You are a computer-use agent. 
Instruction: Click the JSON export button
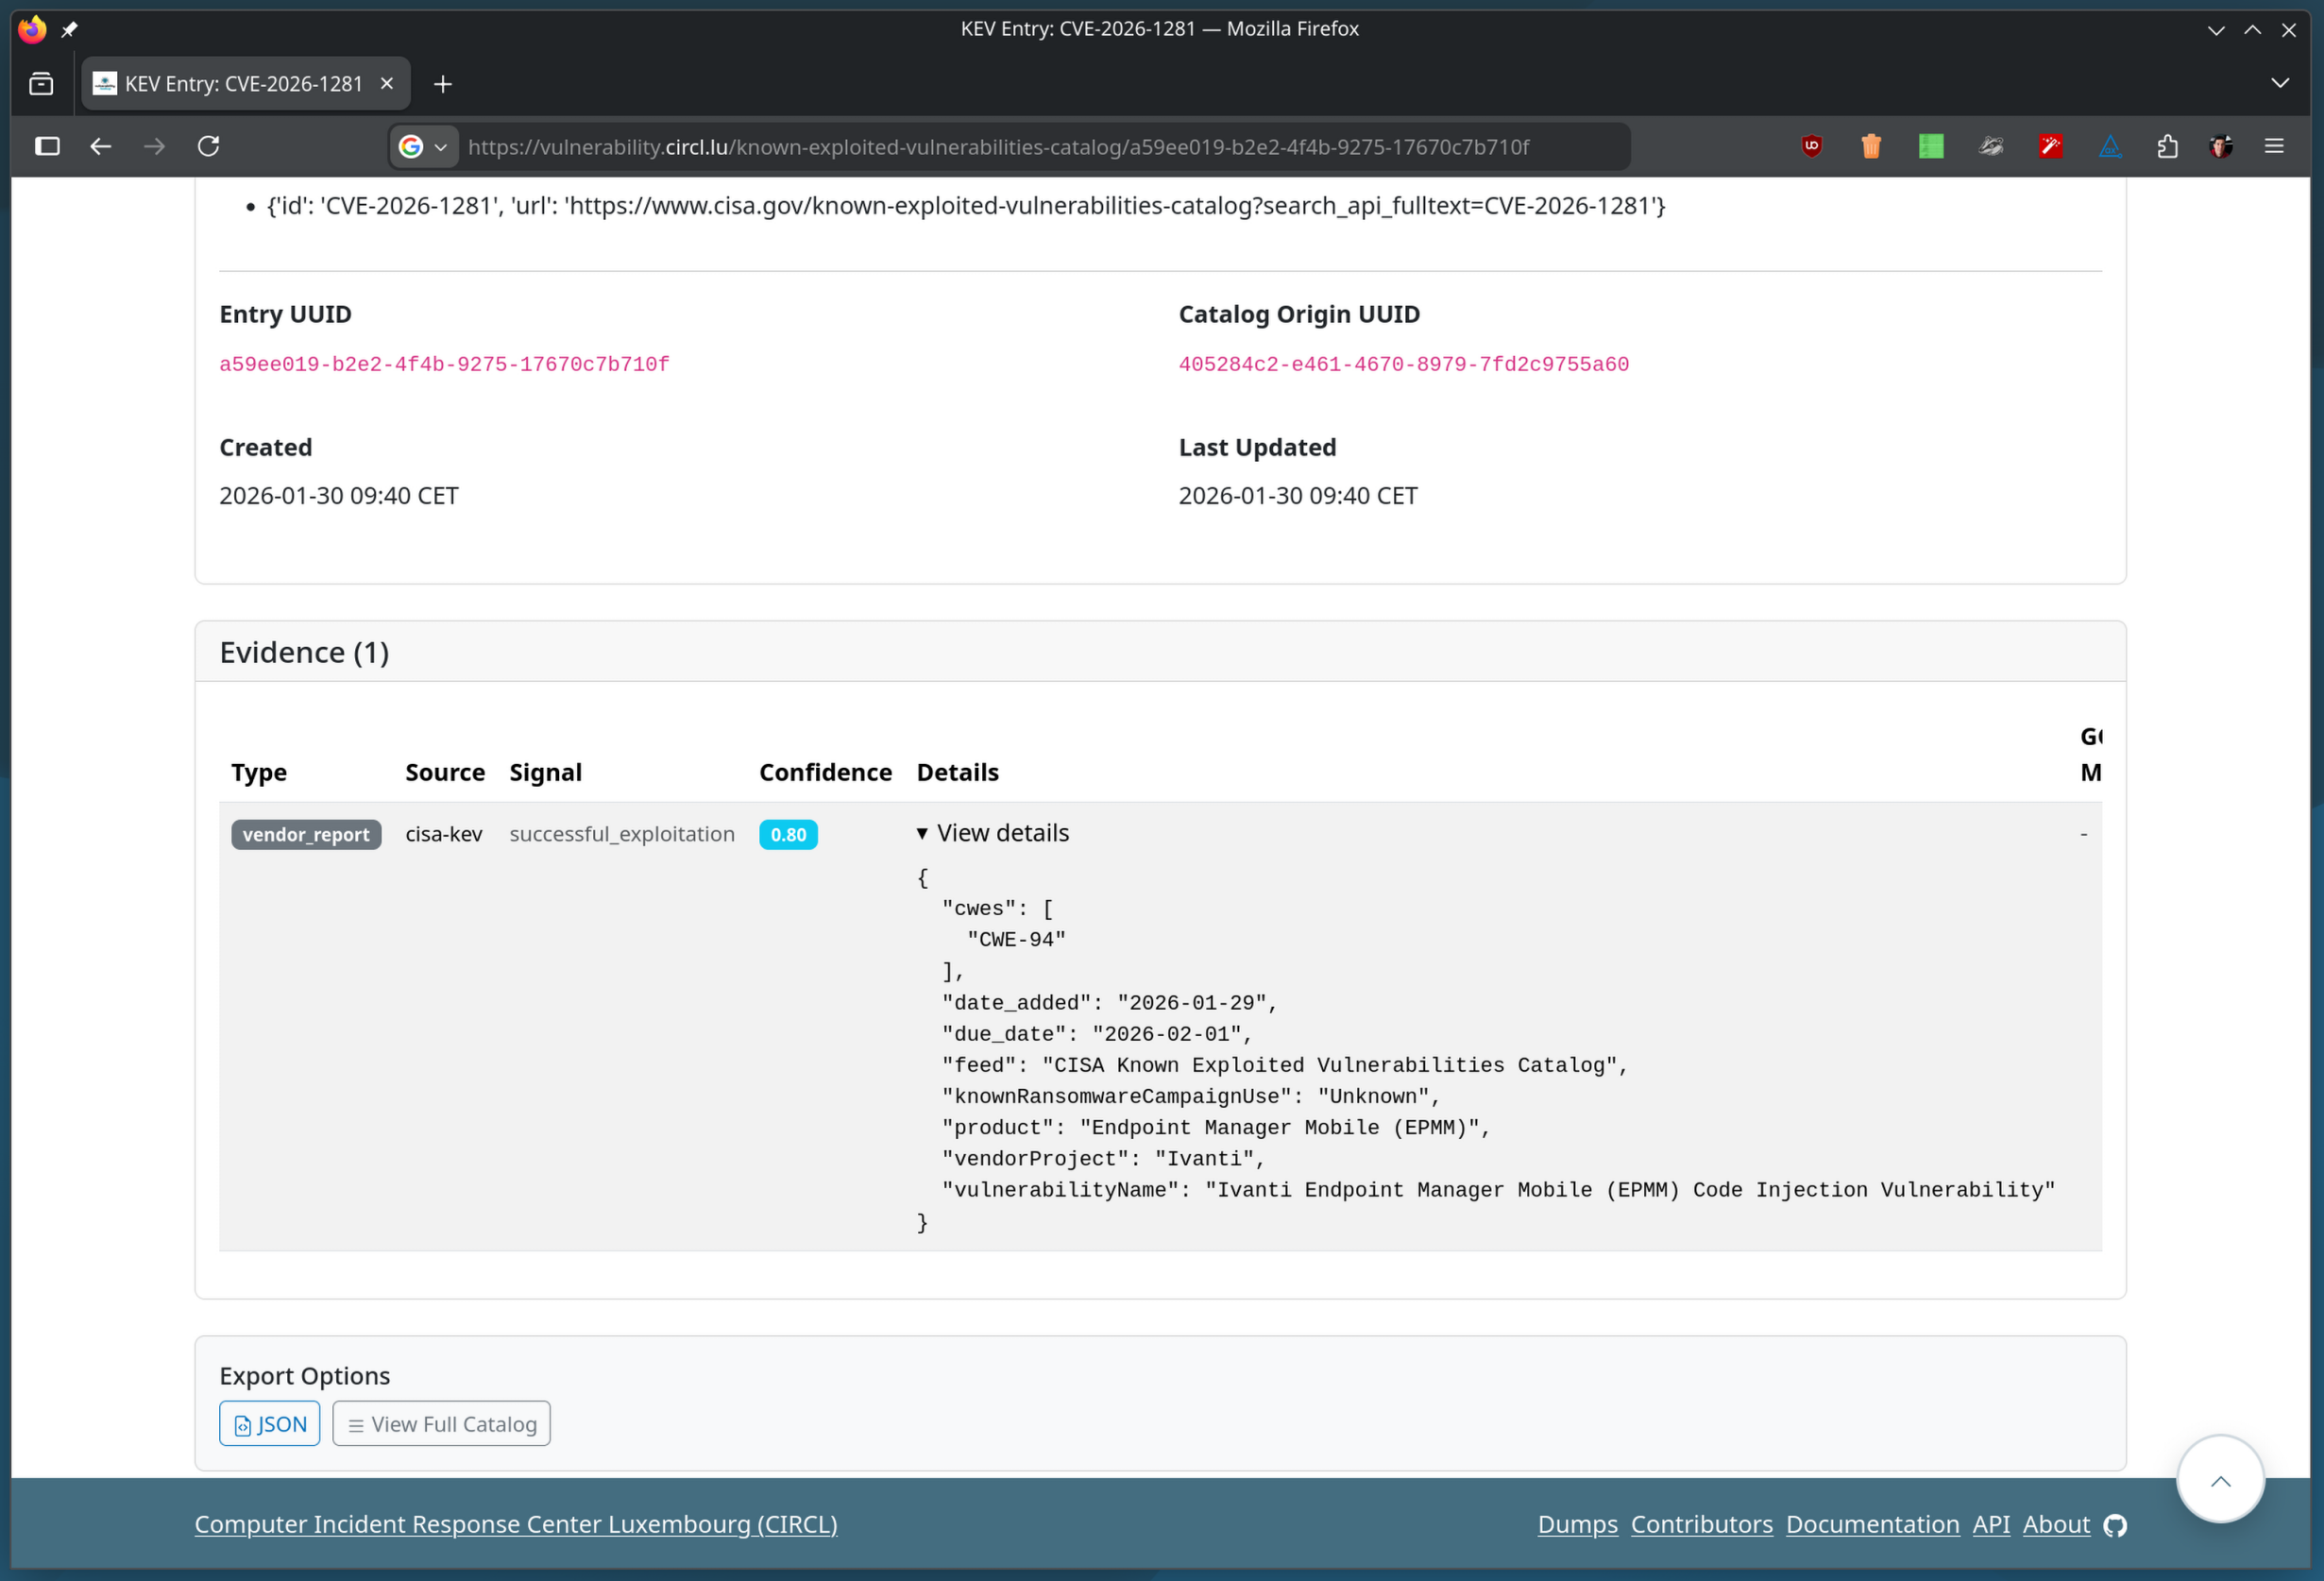coord(270,1423)
